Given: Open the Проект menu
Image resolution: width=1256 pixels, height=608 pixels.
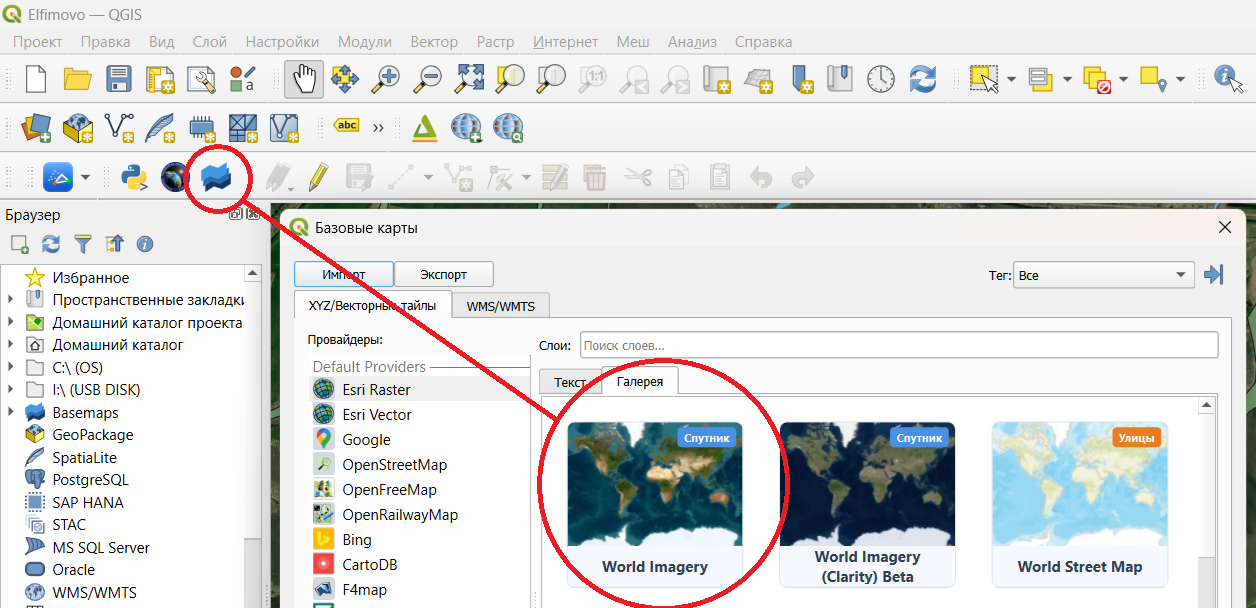Looking at the screenshot, I should pyautogui.click(x=37, y=41).
